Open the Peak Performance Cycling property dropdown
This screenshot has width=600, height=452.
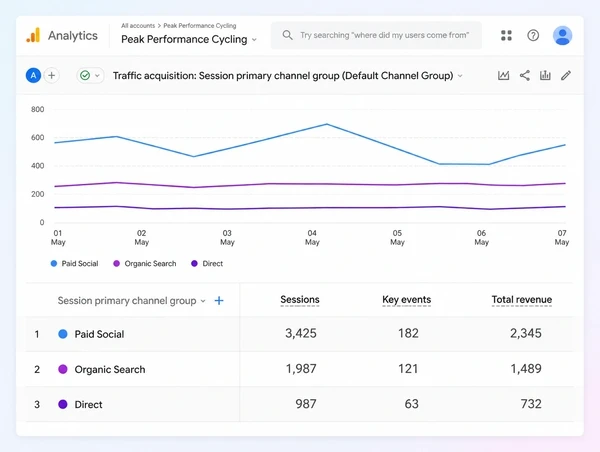coord(189,39)
